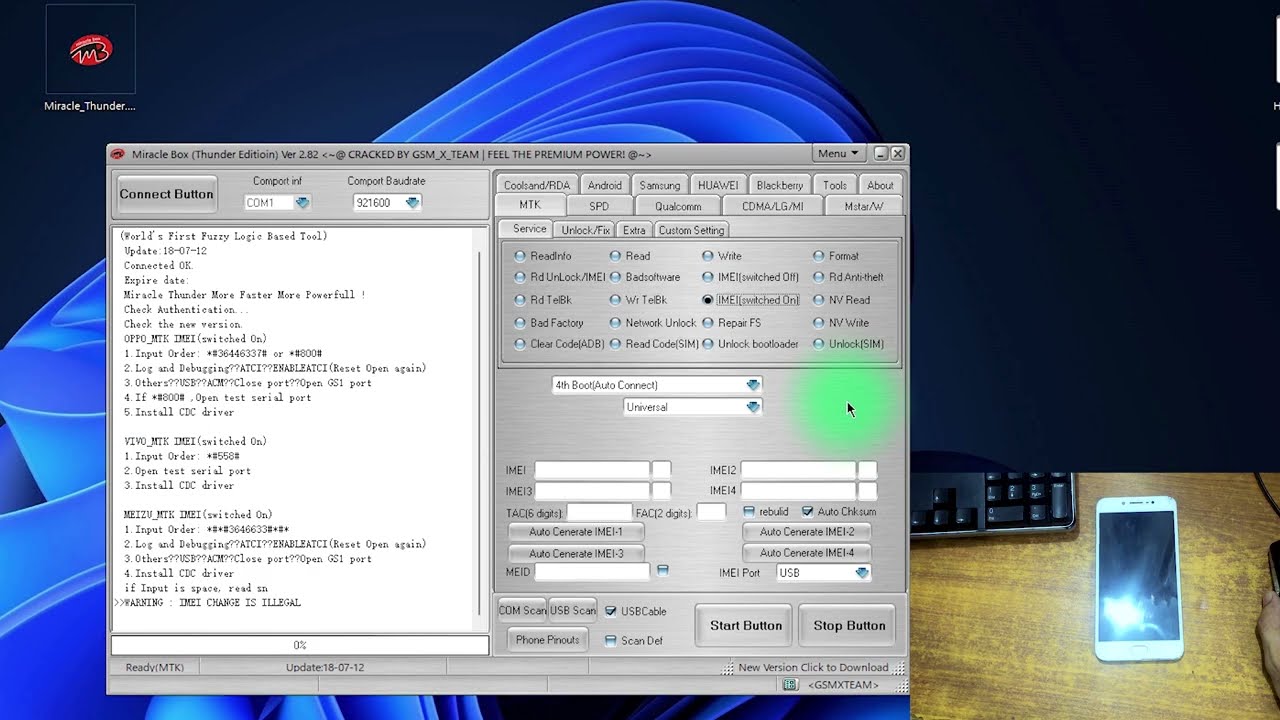
Task: Click the Connect Button
Action: click(166, 194)
